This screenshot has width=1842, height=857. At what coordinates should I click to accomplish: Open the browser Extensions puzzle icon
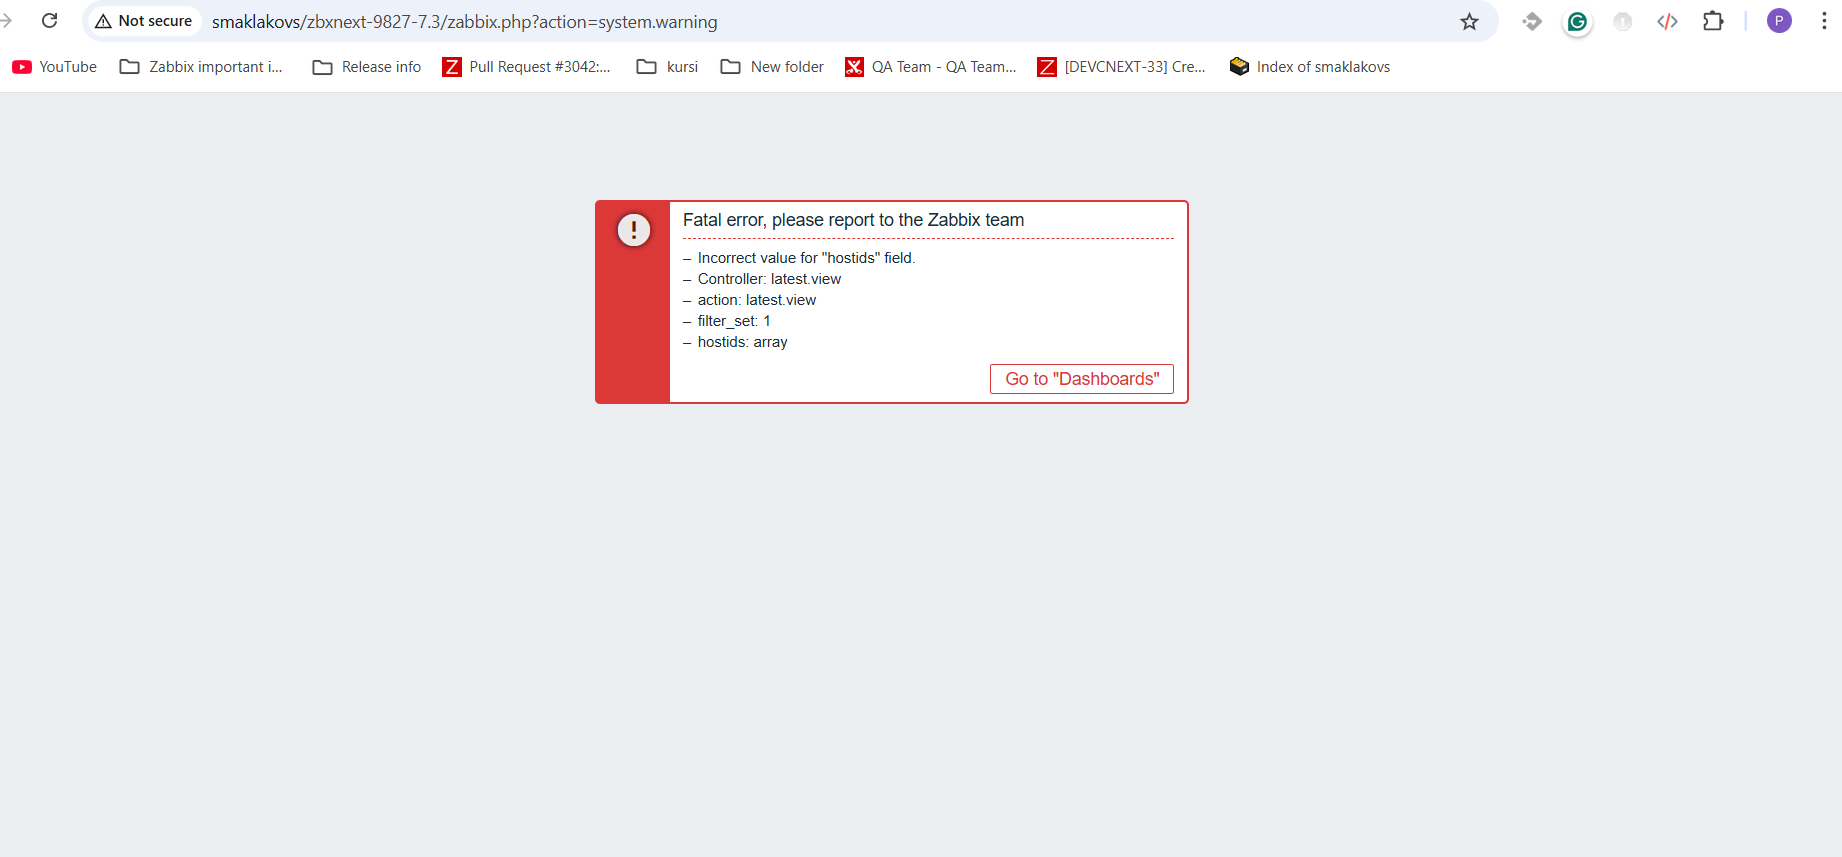(x=1713, y=21)
